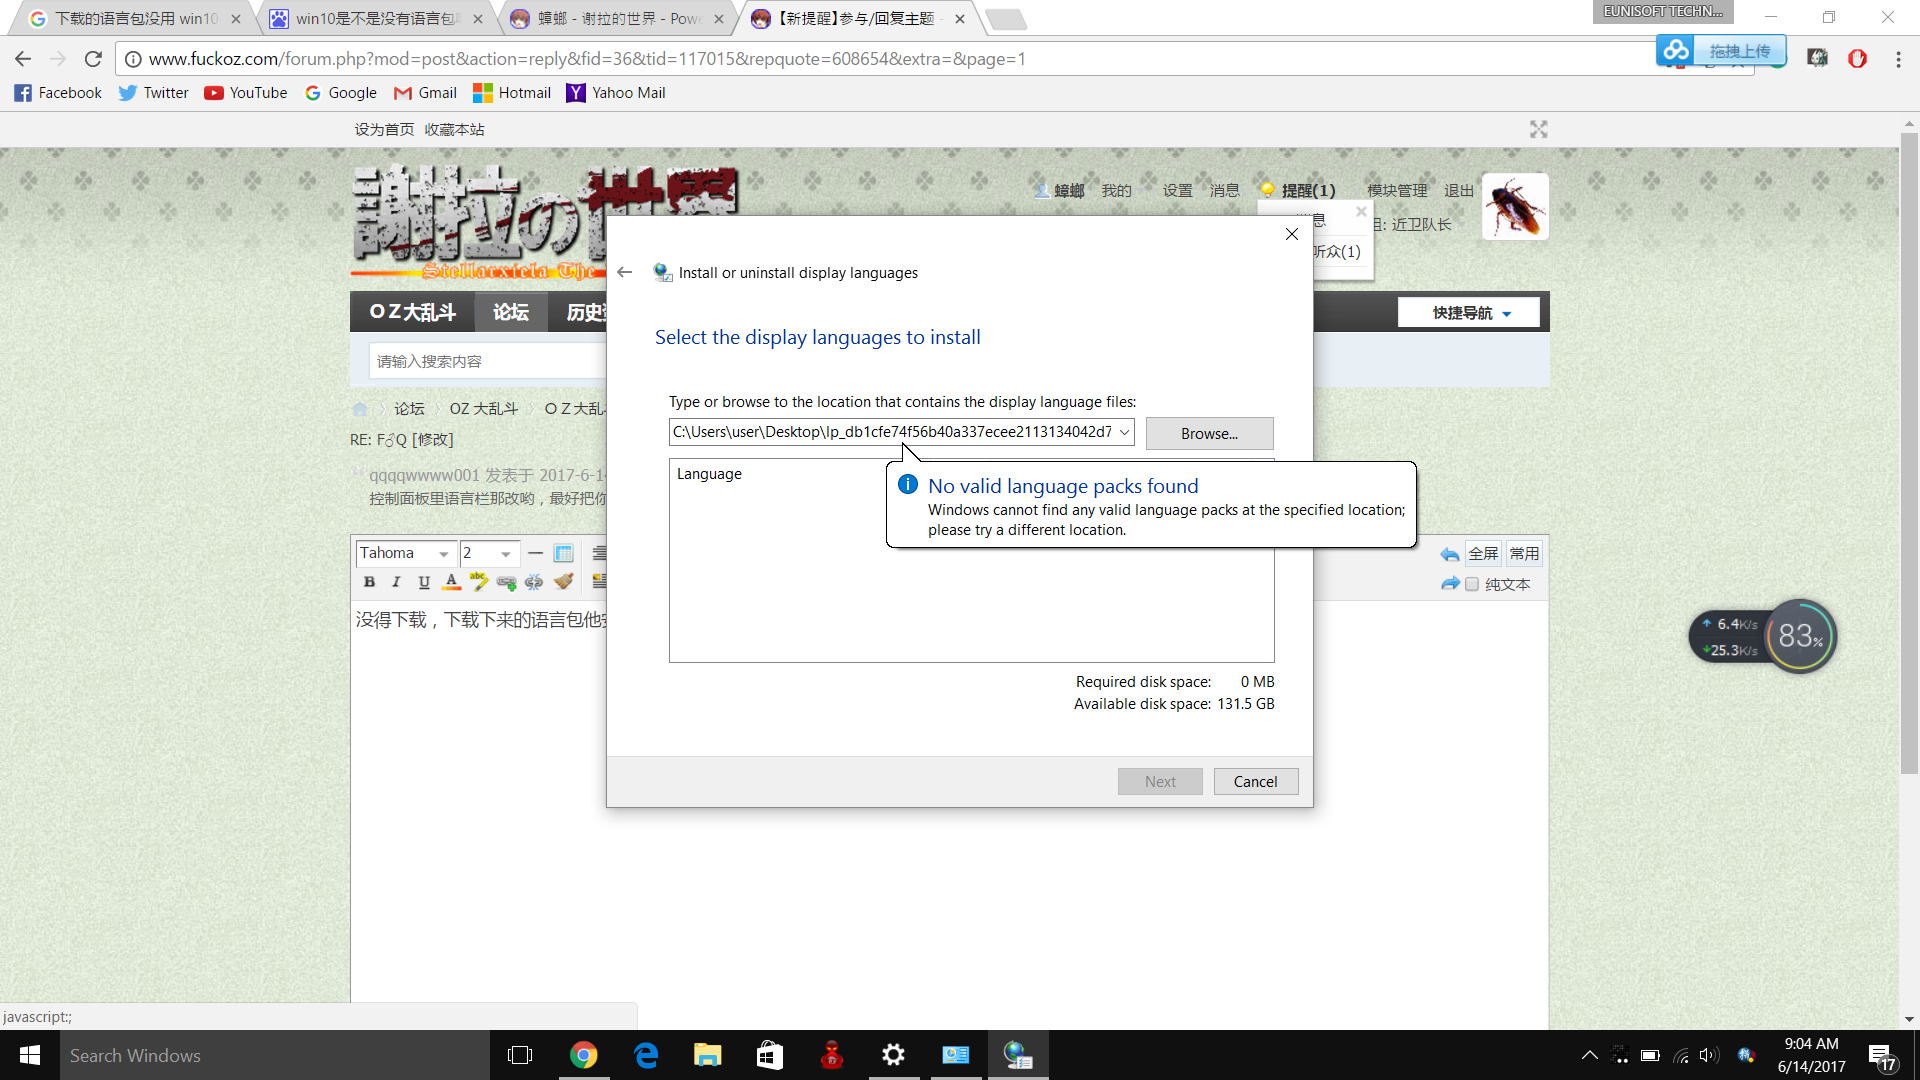
Task: Click the redo arrow icon in editor
Action: coord(1450,584)
